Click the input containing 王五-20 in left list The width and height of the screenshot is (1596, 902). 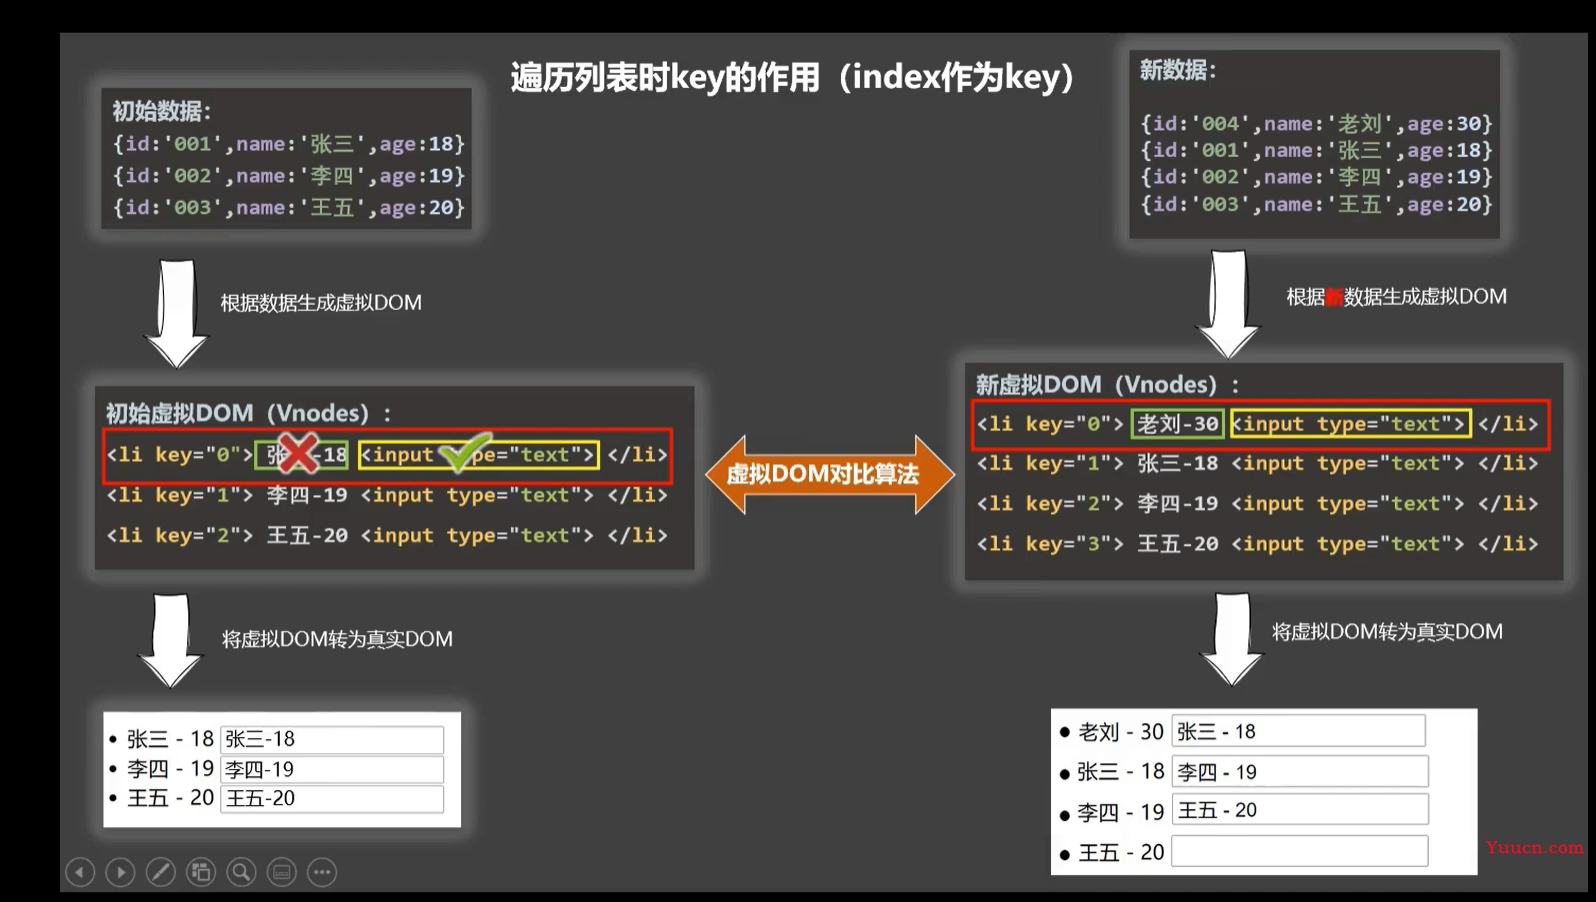click(332, 798)
